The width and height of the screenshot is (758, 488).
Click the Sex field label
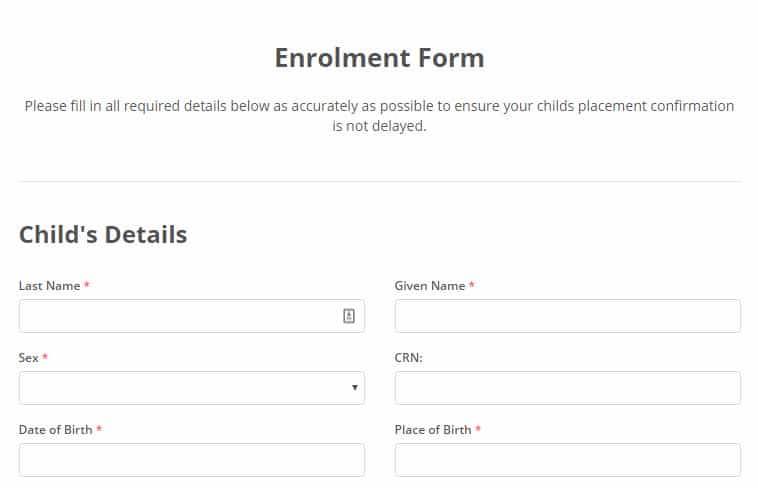[29, 358]
